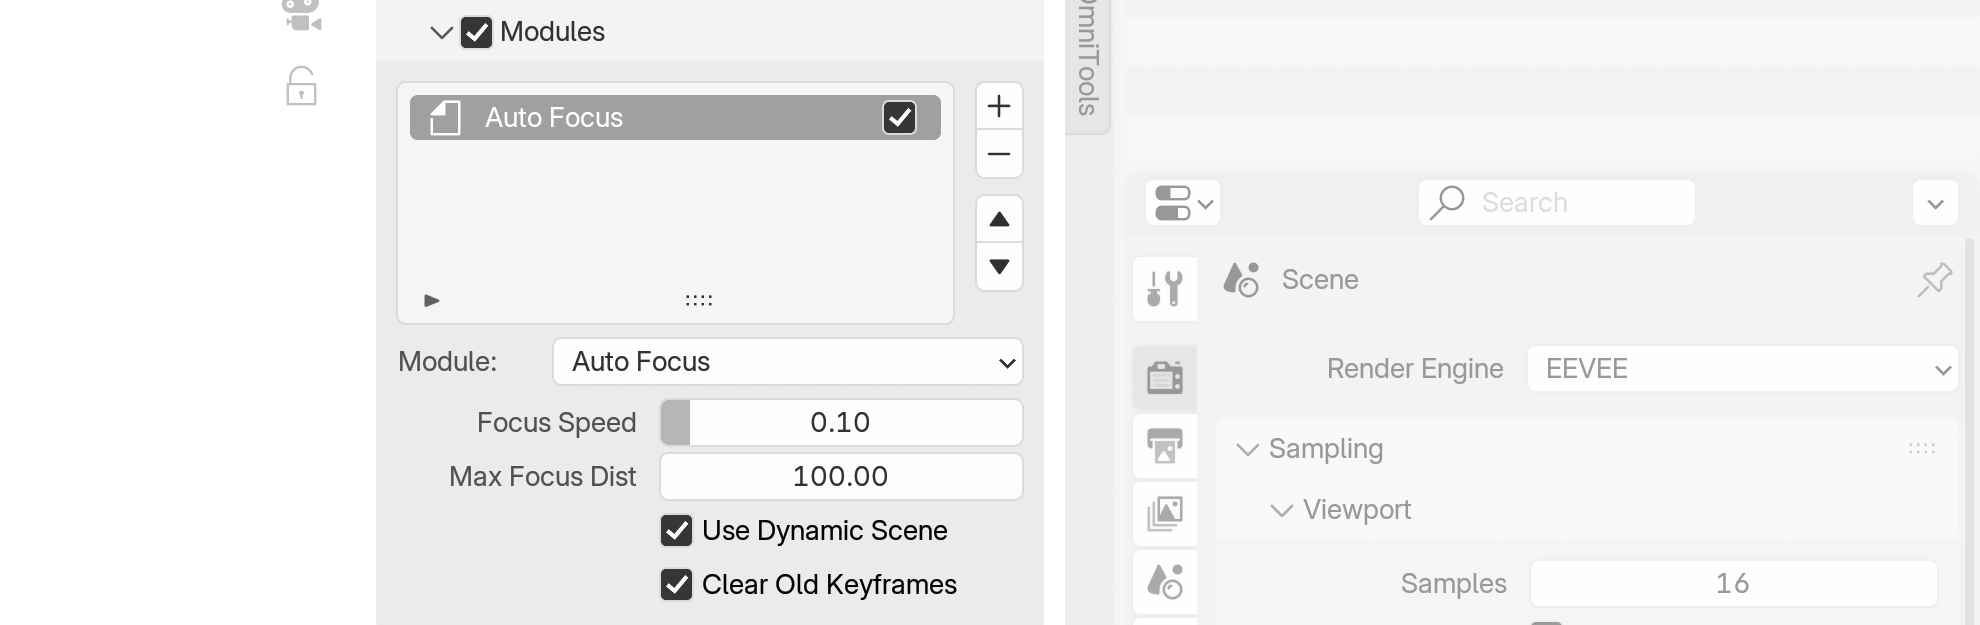Open the Output properties tab

click(x=1165, y=445)
